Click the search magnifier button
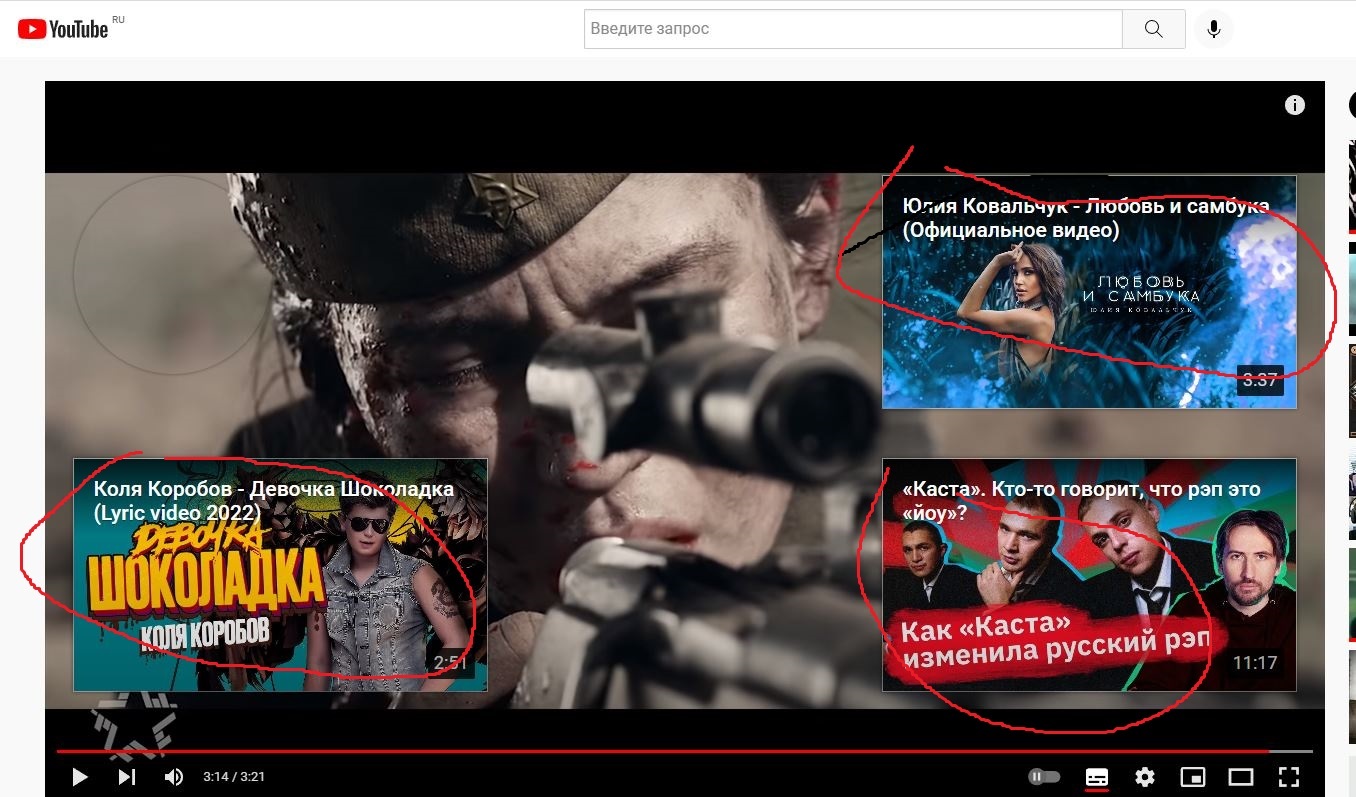This screenshot has height=797, width=1356. 1154,29
